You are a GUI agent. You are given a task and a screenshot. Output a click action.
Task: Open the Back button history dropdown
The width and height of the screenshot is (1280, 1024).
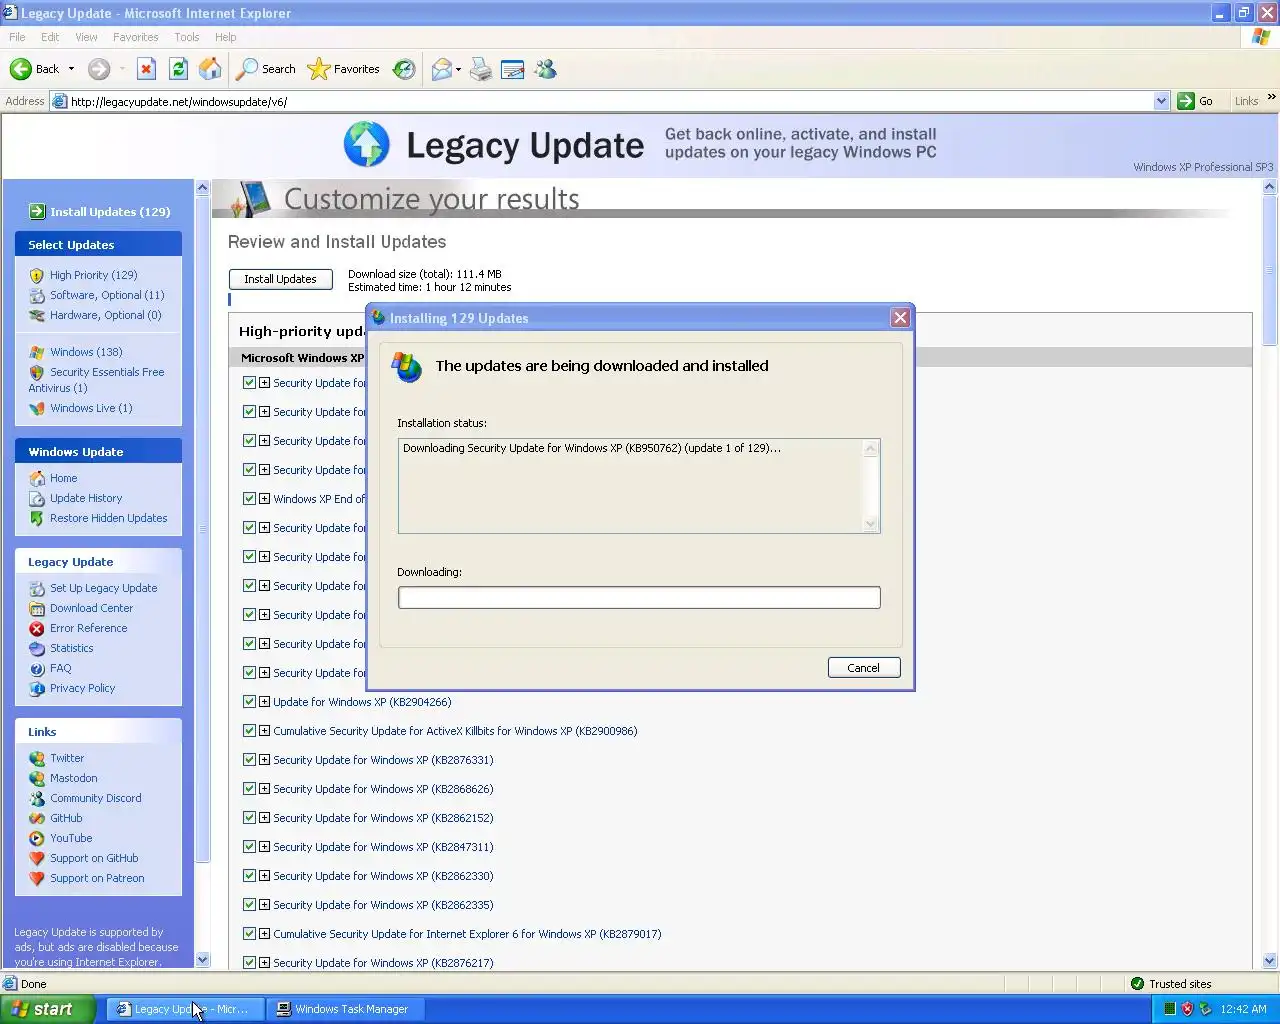click(71, 69)
